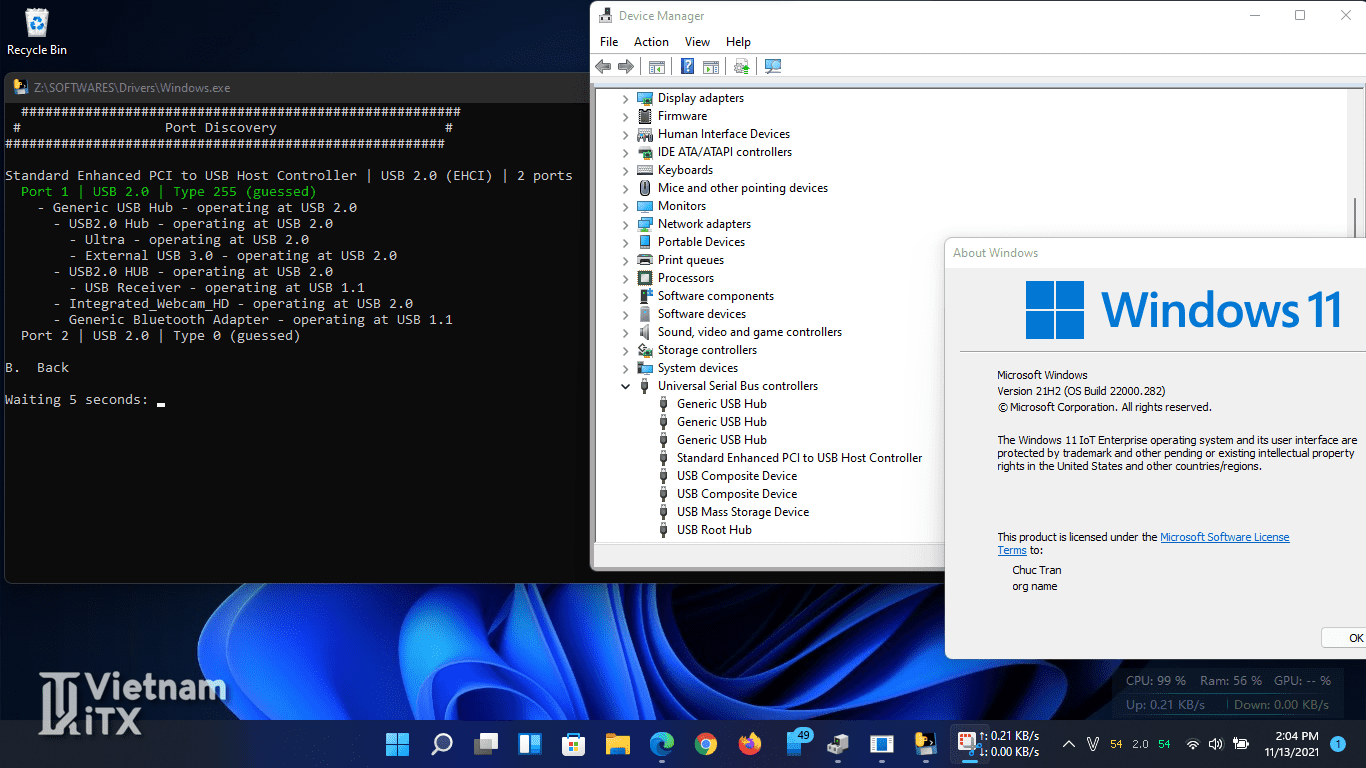The height and width of the screenshot is (768, 1366).
Task: Select Standard Enhanced PCI to USB Host Controller
Action: point(799,458)
